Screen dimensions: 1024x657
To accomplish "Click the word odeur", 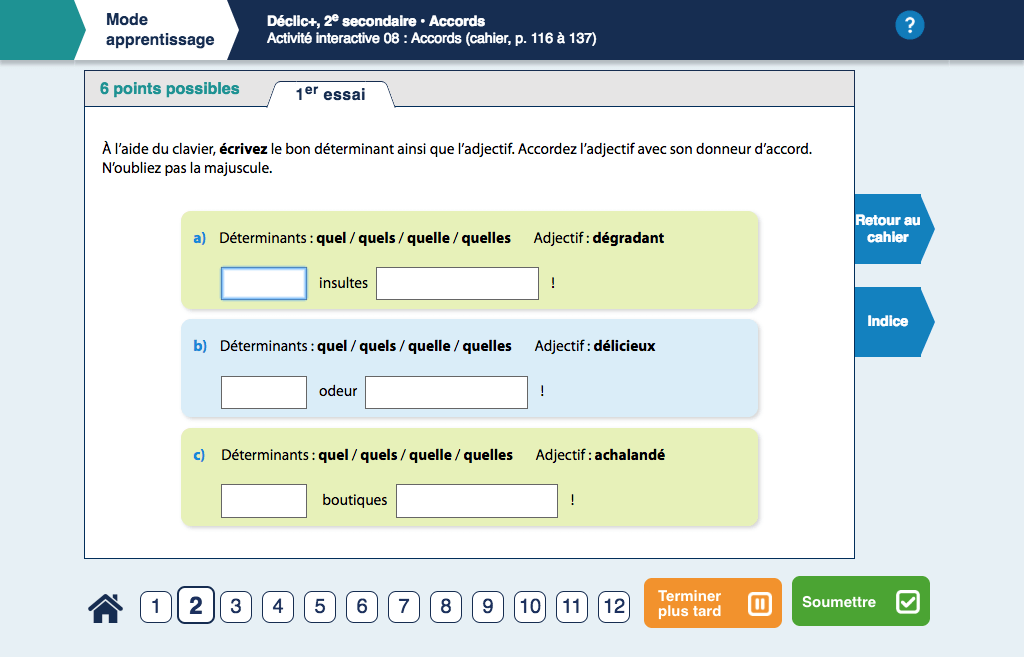I will point(338,391).
